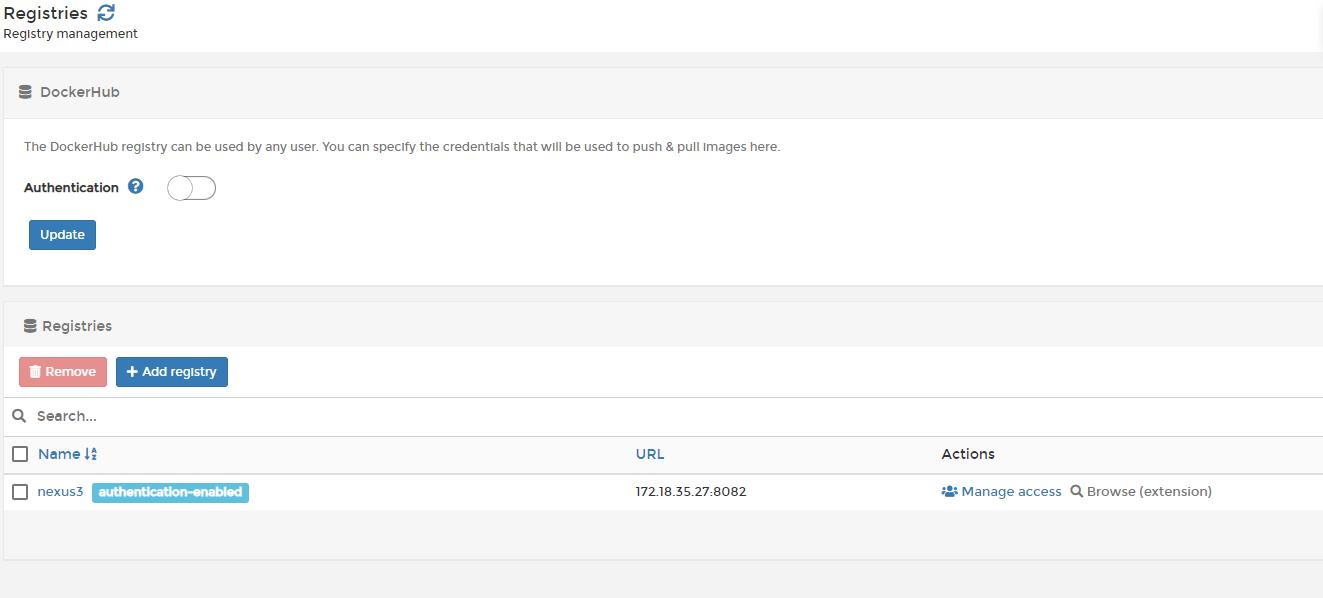Click the red Remove button
1323x598 pixels.
(63, 372)
